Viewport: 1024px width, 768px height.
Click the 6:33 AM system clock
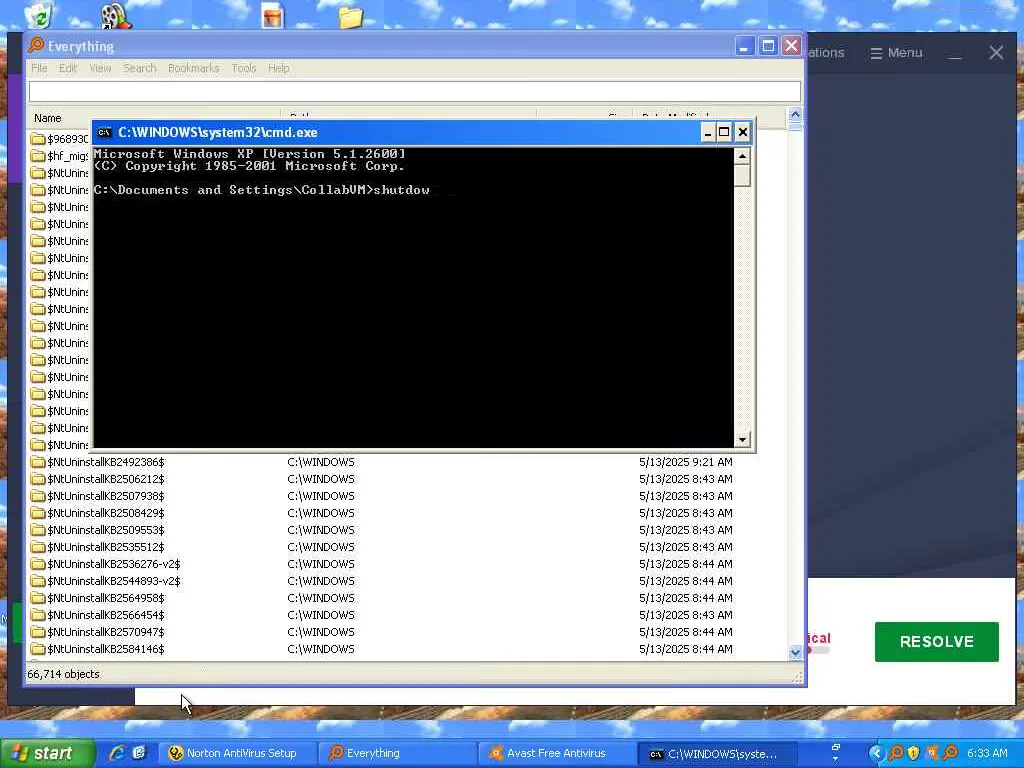click(987, 753)
